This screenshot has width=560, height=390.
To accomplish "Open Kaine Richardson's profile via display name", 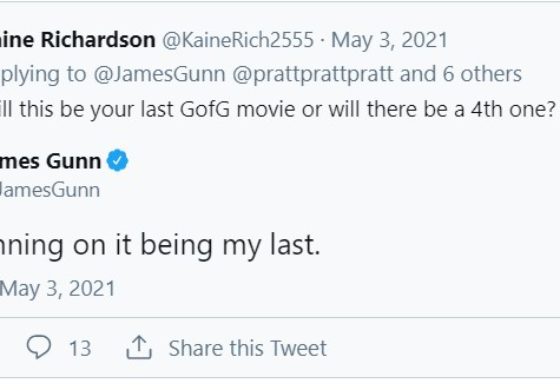I will tap(78, 40).
